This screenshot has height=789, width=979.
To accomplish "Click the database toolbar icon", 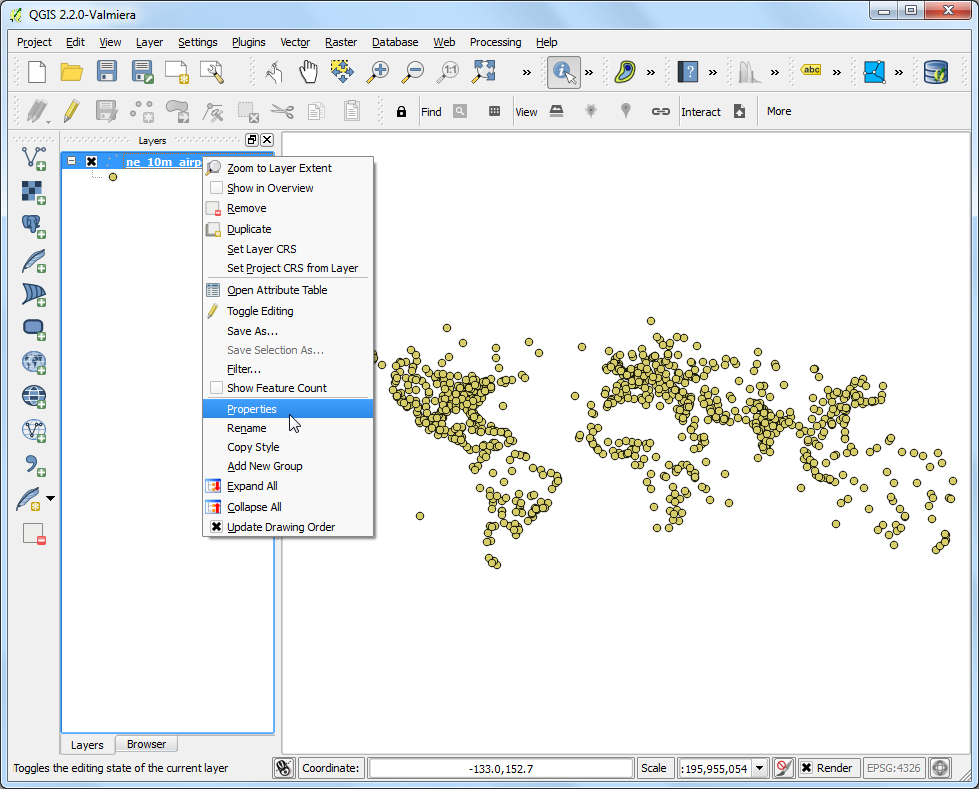I will click(936, 72).
